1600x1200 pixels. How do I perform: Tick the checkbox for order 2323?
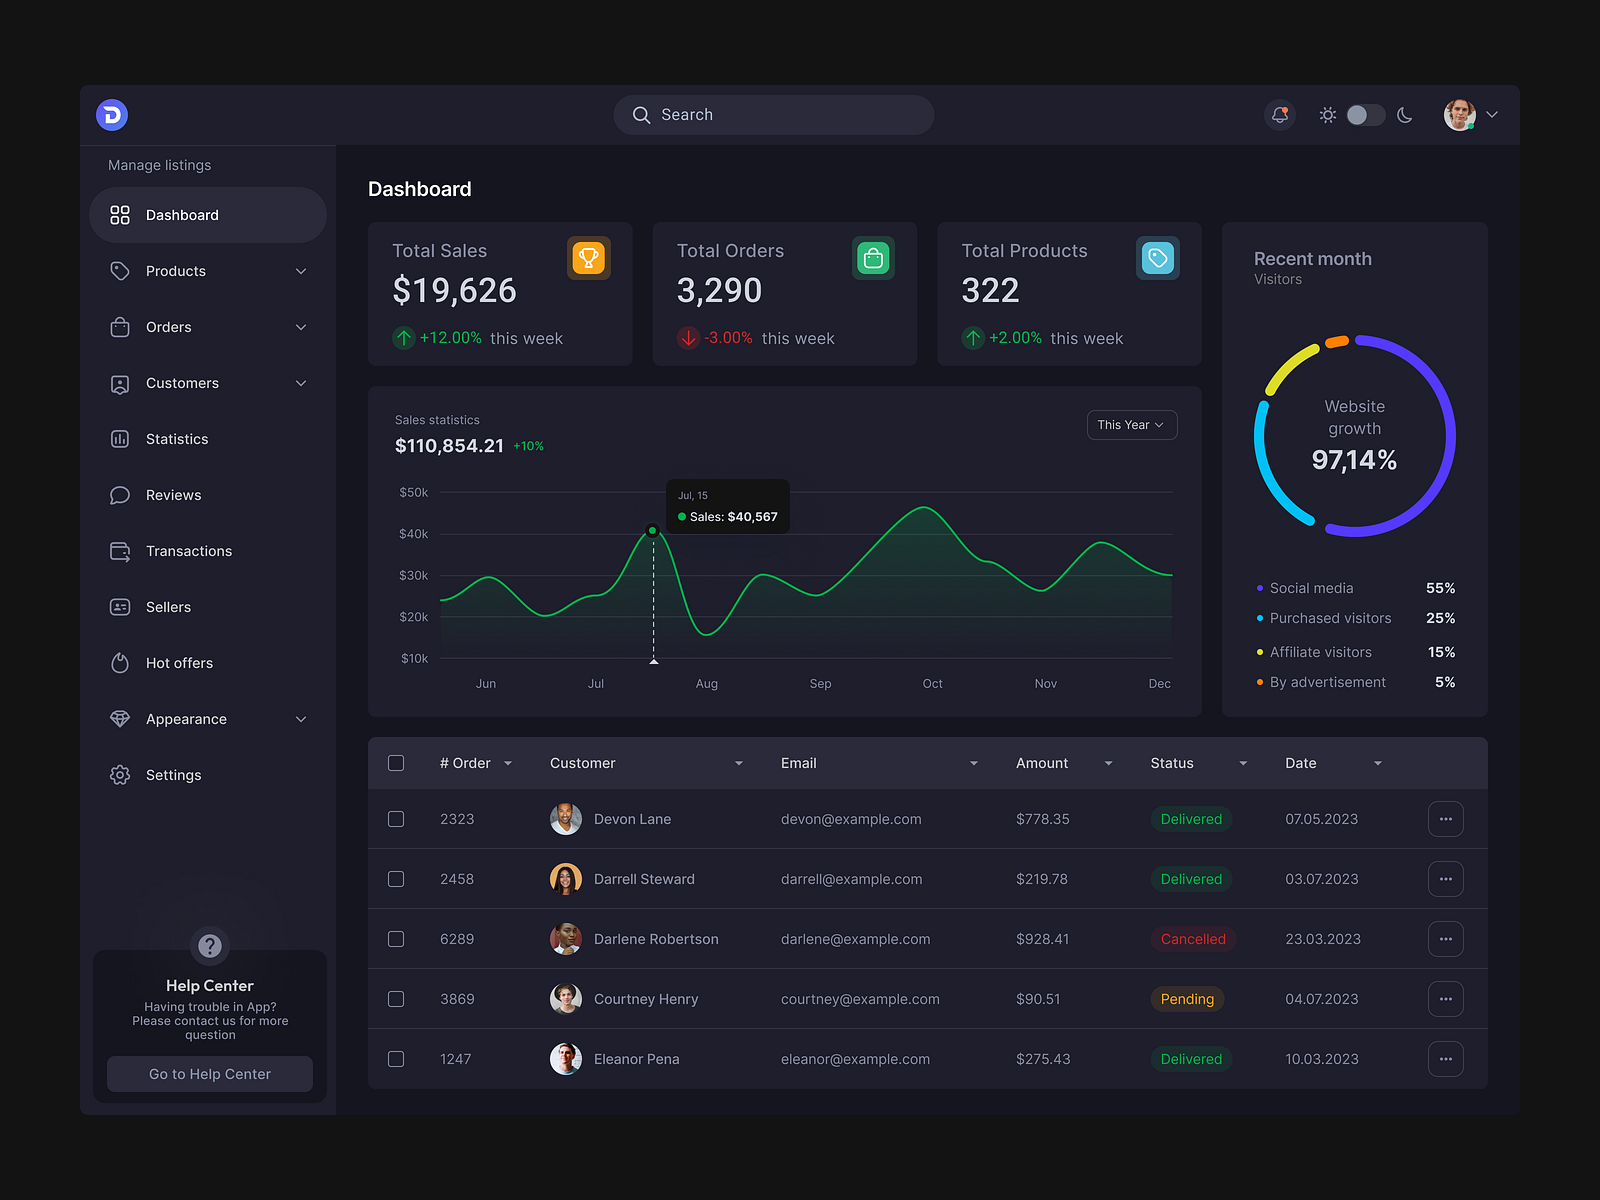tap(396, 819)
